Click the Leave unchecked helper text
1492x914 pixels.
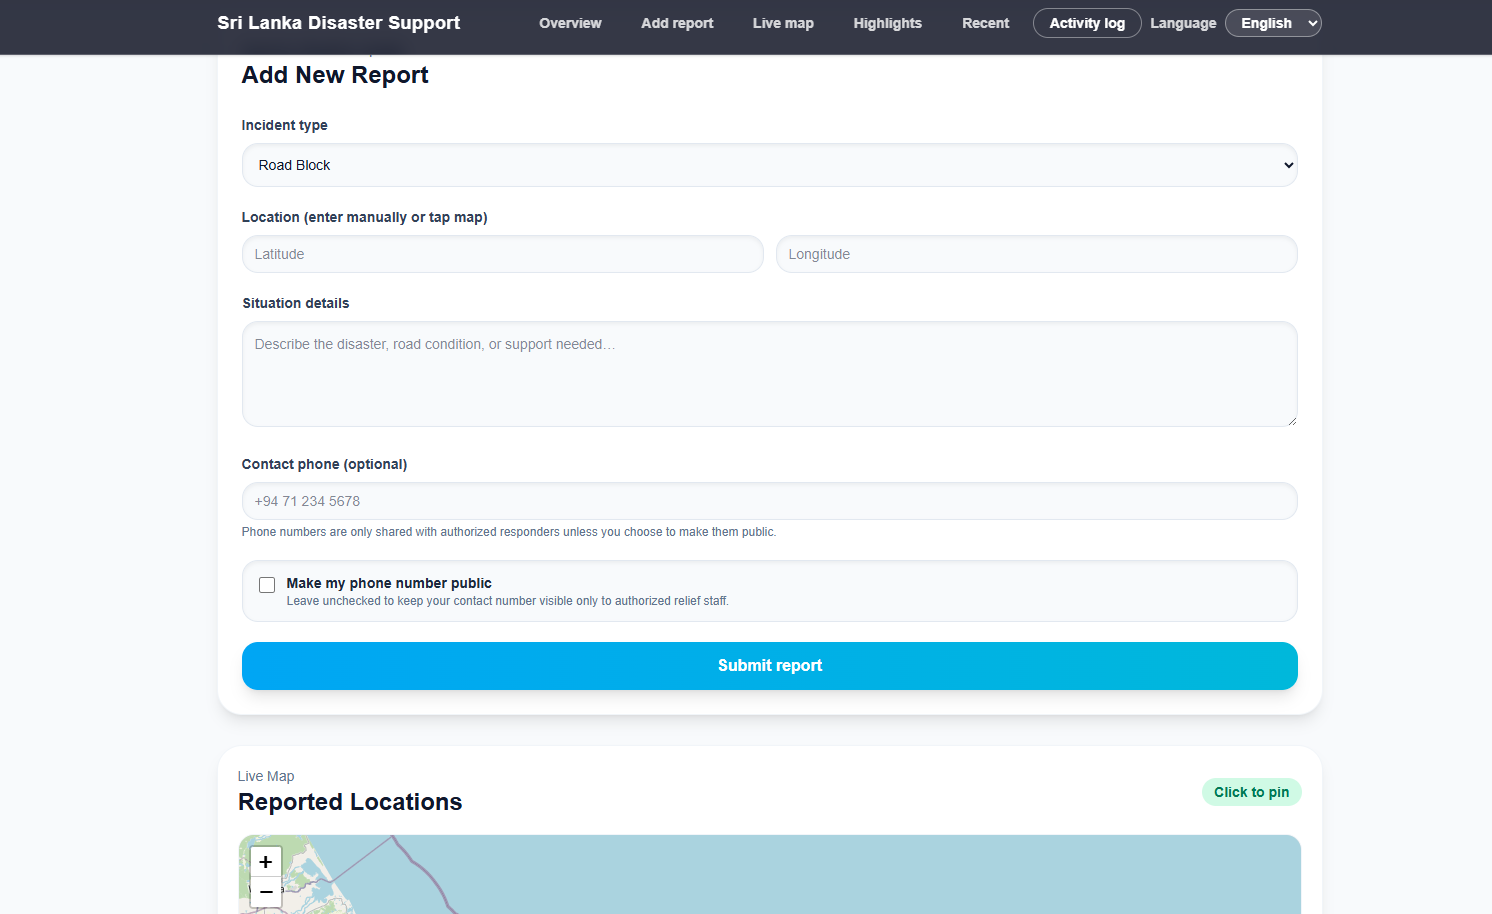click(x=507, y=601)
